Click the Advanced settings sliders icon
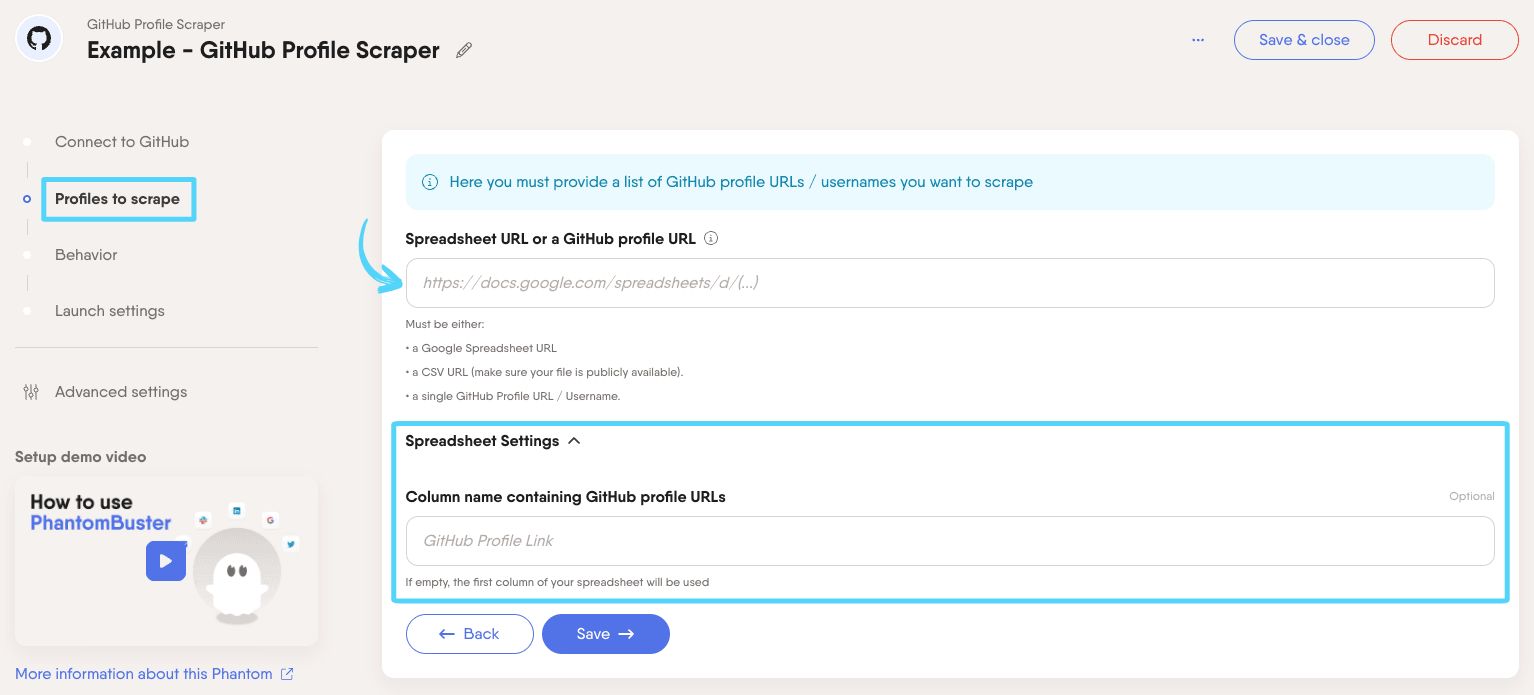 pos(31,392)
